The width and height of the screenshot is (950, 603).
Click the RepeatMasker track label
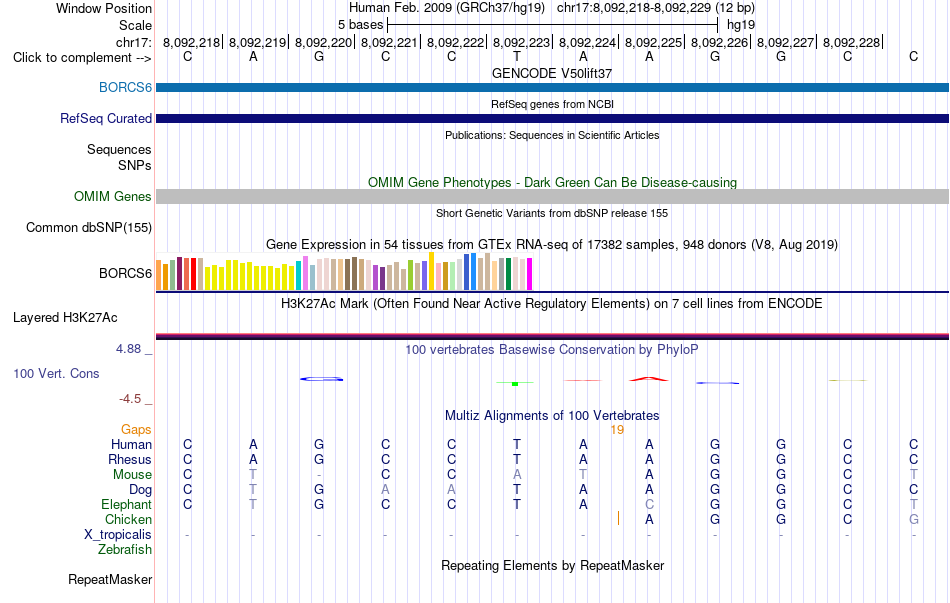(110, 579)
